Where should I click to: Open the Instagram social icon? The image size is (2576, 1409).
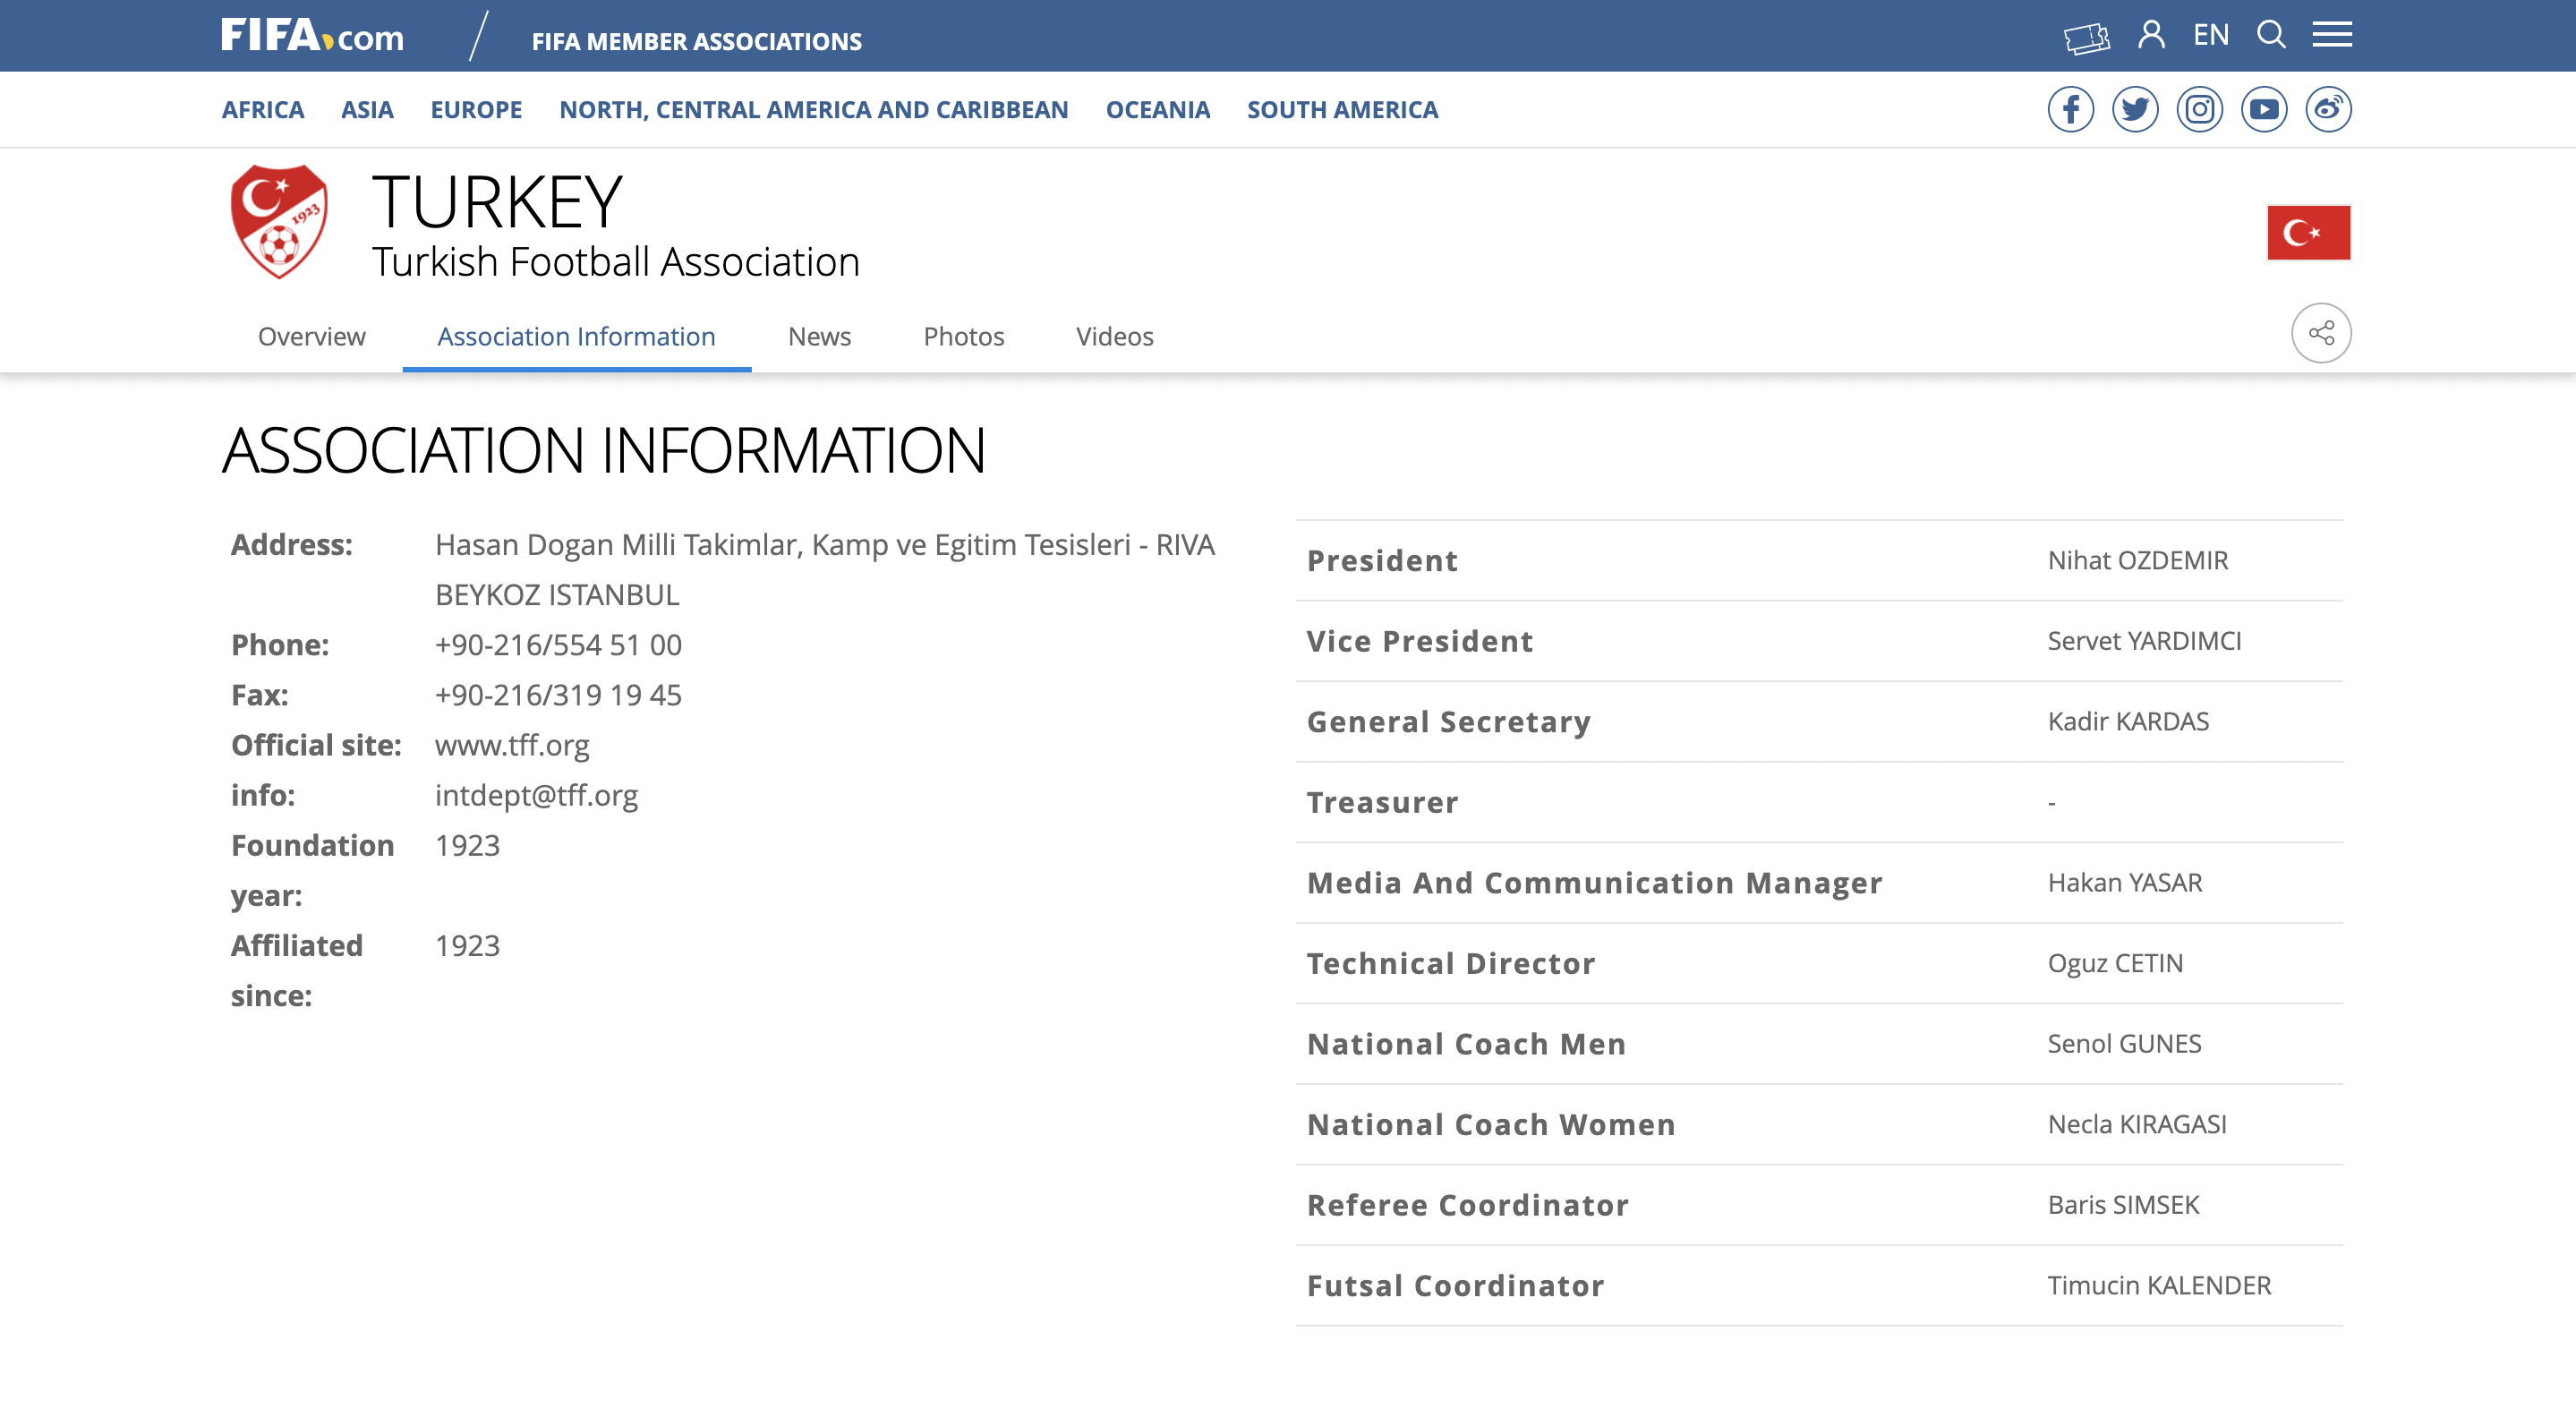pyautogui.click(x=2199, y=109)
